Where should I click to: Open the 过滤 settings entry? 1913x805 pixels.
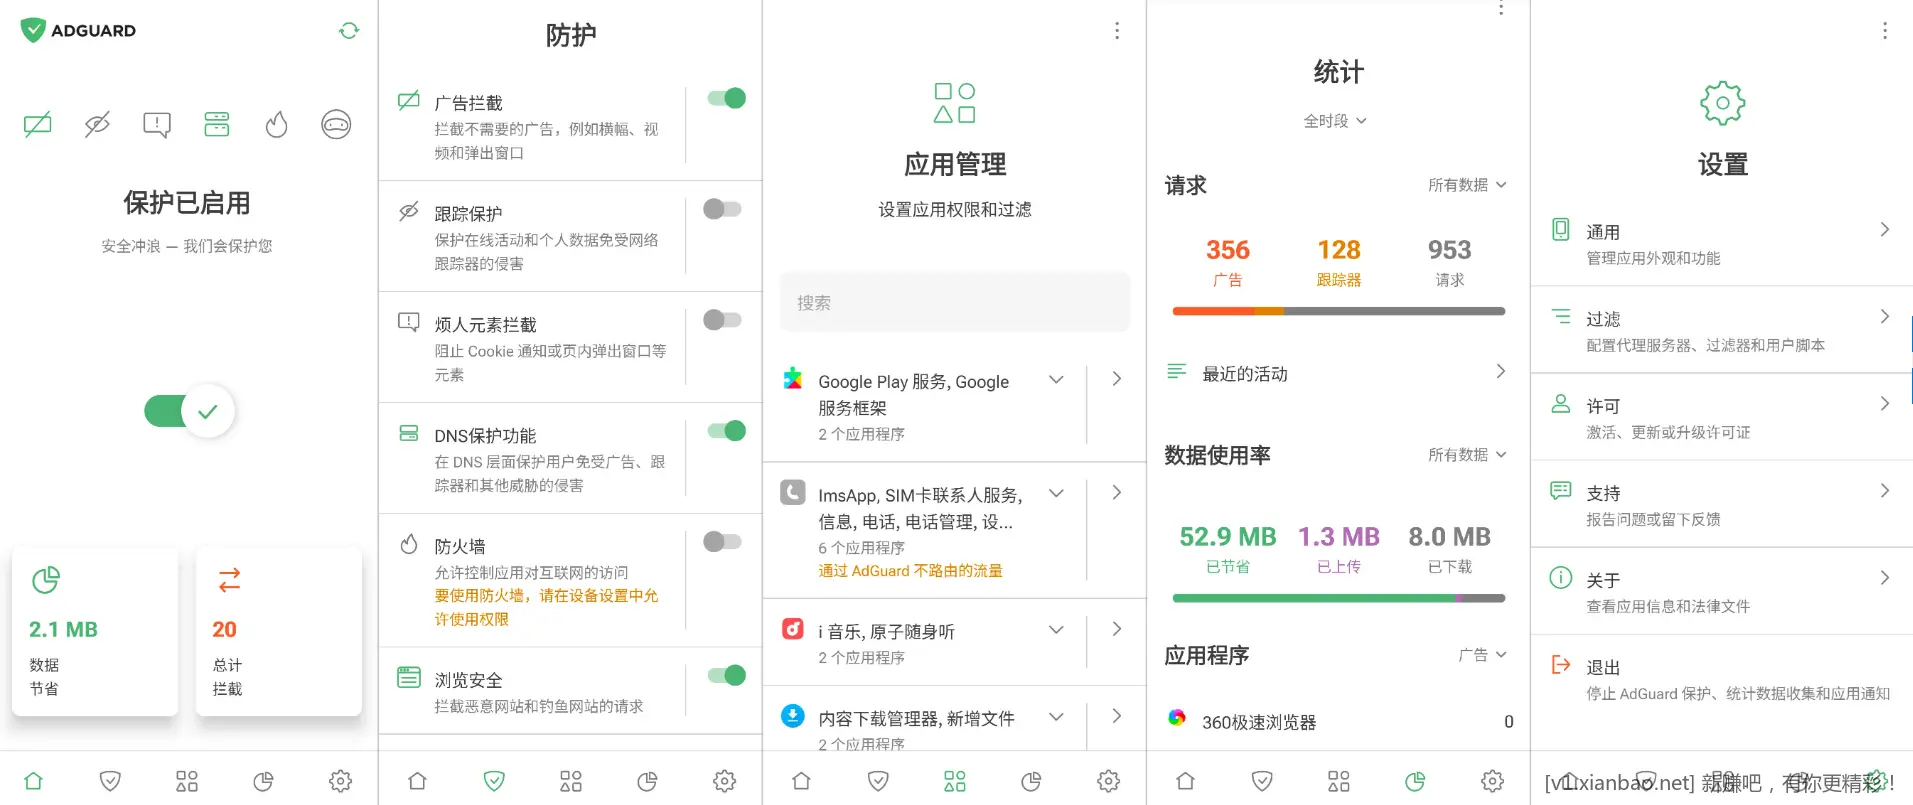[1722, 331]
